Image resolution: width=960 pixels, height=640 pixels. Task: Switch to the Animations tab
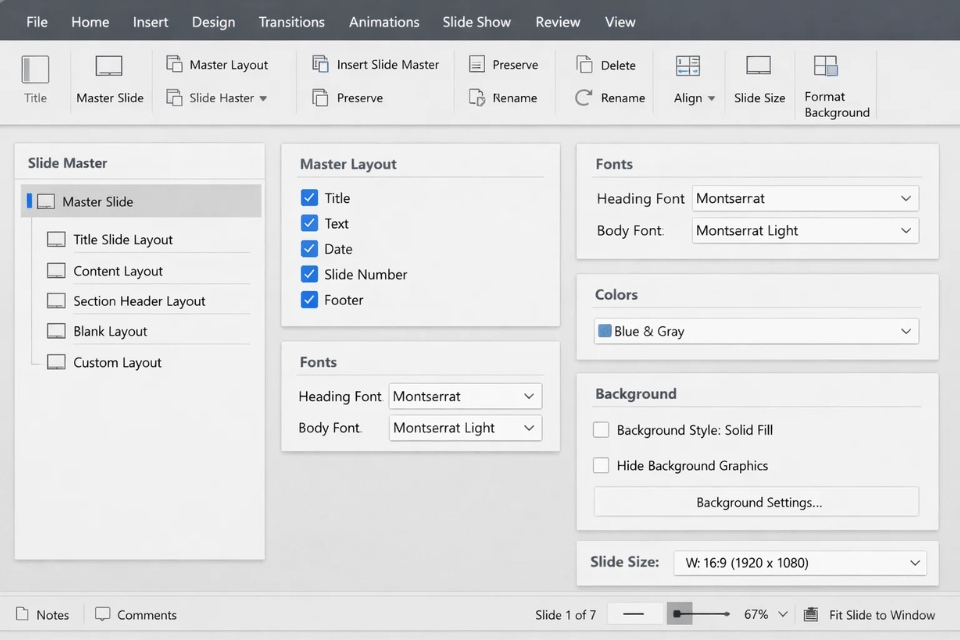[x=384, y=22]
